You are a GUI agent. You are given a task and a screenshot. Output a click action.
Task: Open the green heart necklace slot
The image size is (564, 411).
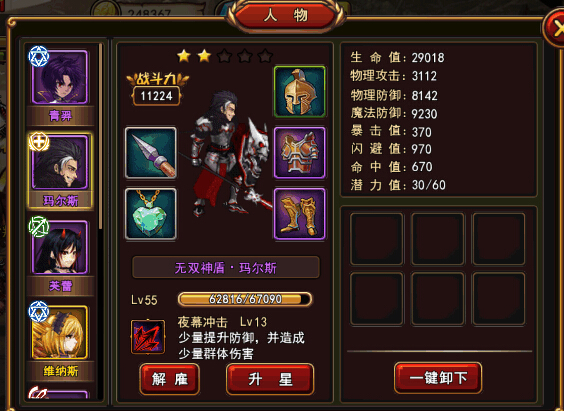(x=151, y=214)
